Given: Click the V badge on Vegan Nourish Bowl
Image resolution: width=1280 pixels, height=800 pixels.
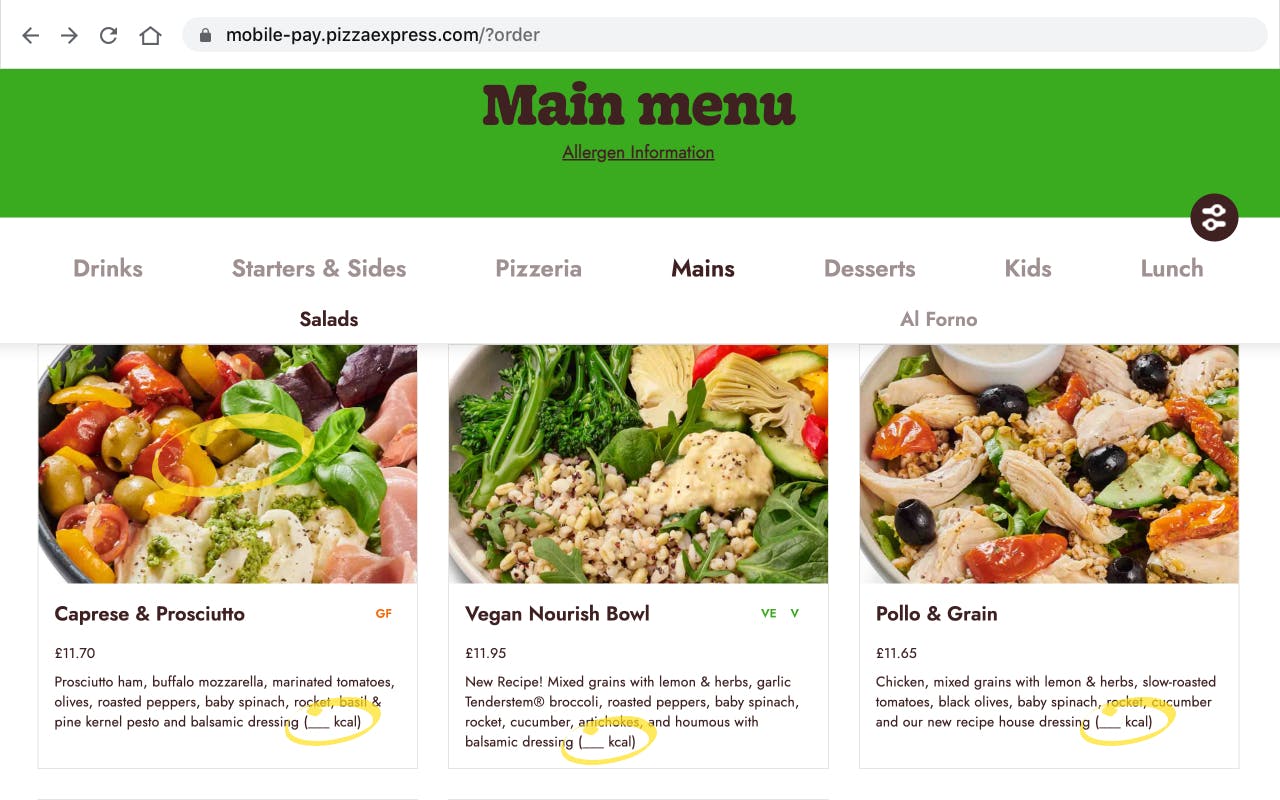Looking at the screenshot, I should [795, 614].
